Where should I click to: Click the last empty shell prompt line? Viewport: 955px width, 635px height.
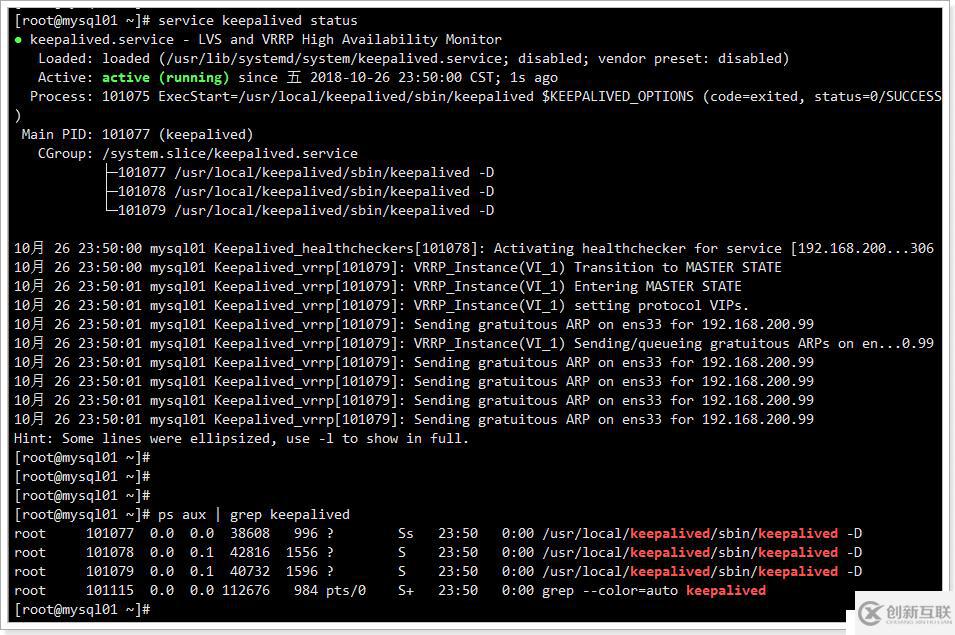pos(82,610)
